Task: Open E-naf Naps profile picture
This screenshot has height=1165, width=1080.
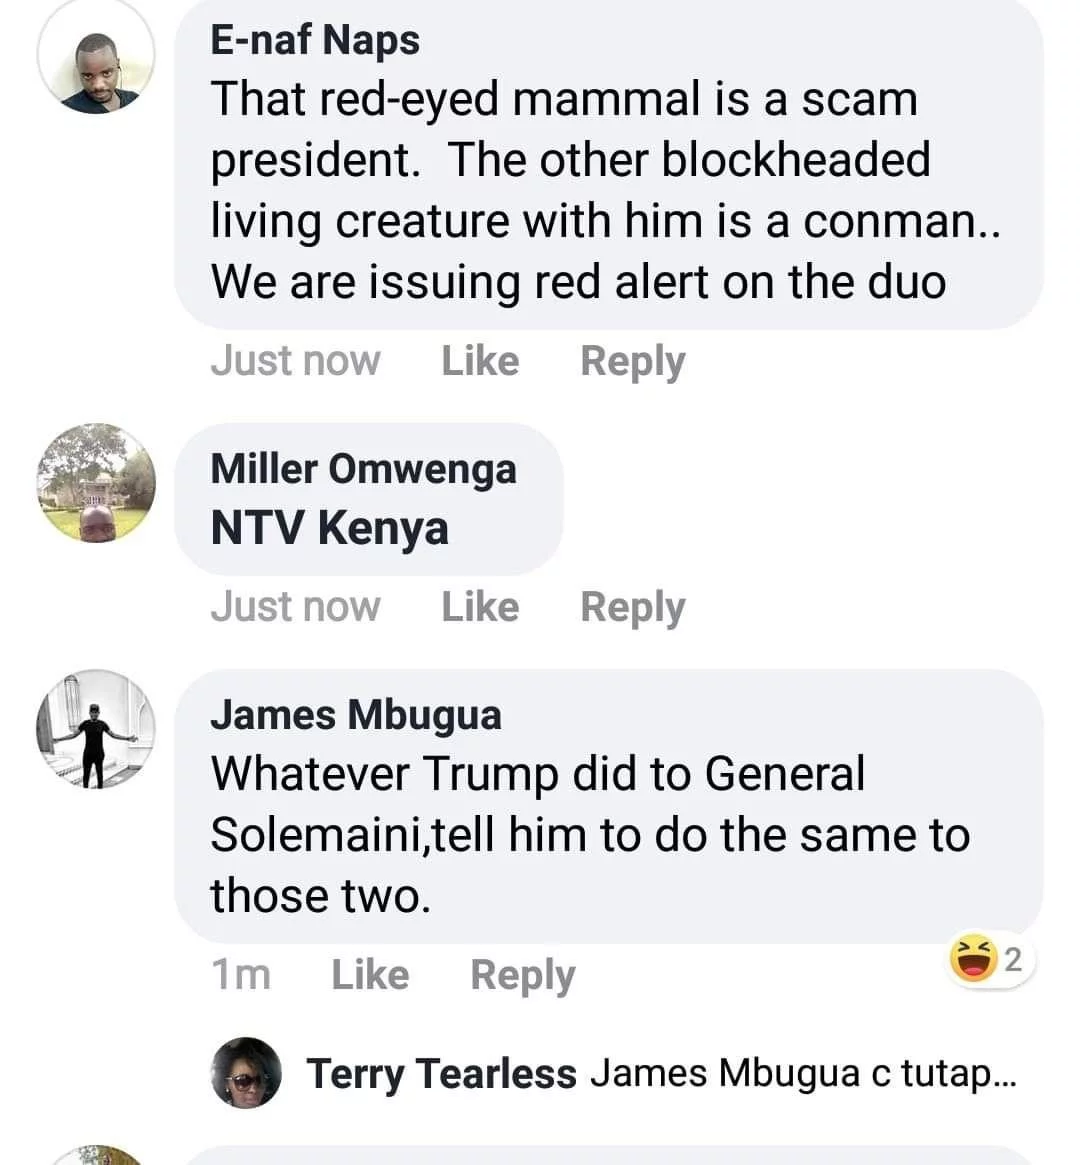Action: (x=96, y=59)
